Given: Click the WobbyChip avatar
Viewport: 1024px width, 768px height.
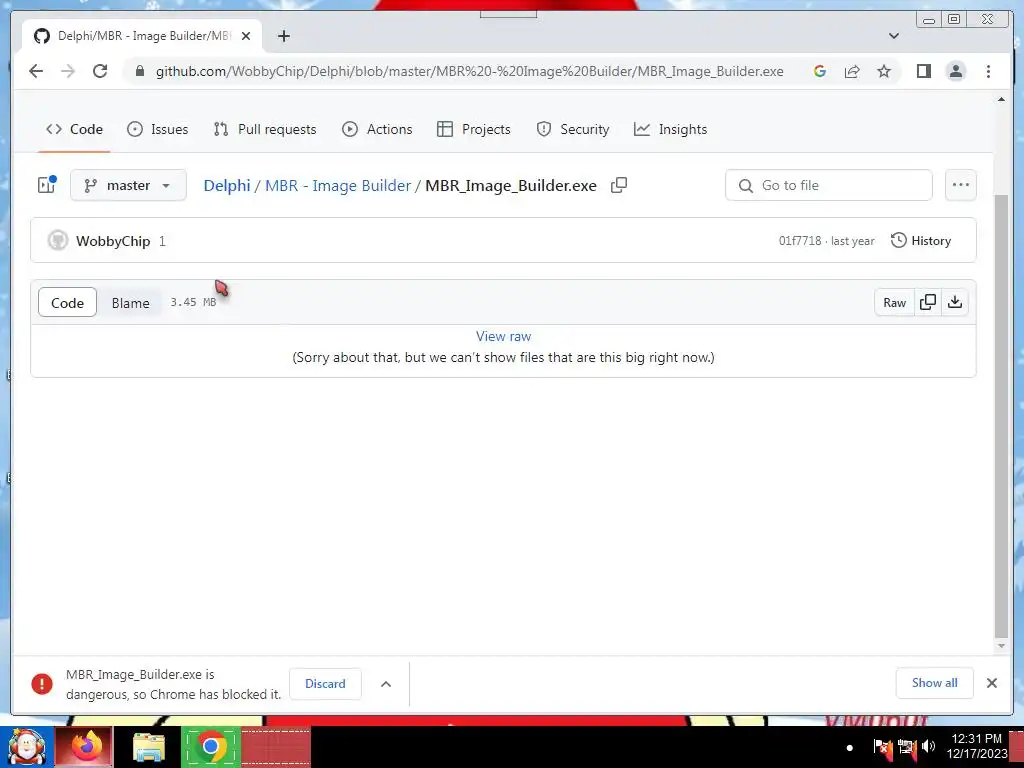Looking at the screenshot, I should (x=57, y=240).
